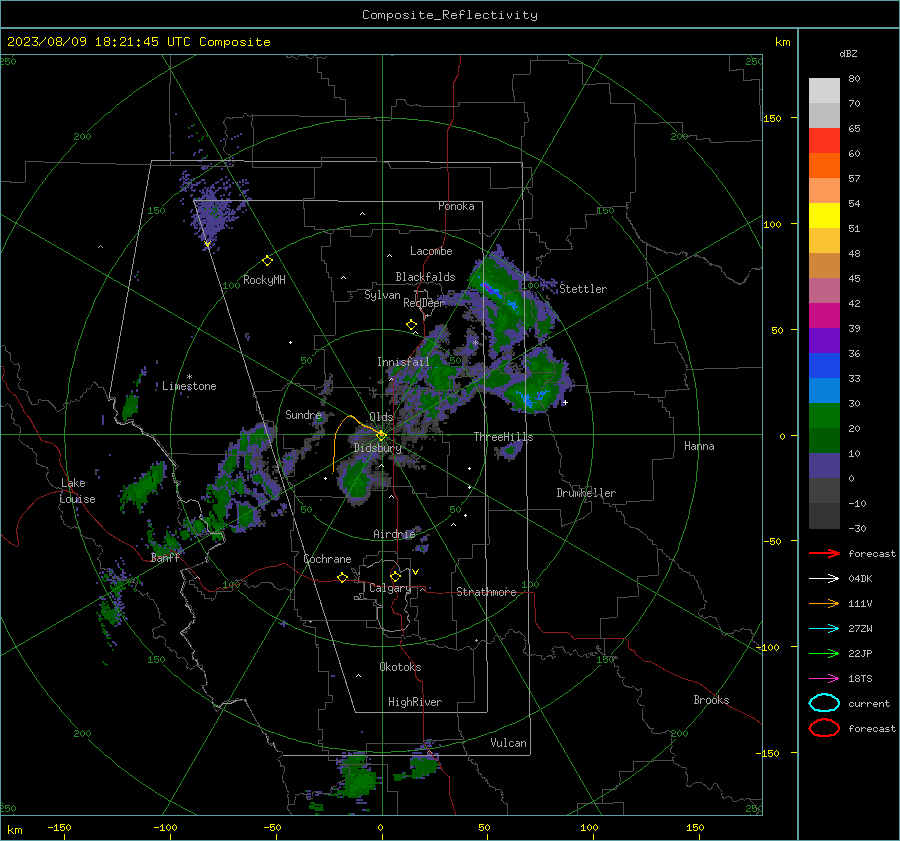Click the 39 dBZ magenta color swatch

(x=824, y=315)
